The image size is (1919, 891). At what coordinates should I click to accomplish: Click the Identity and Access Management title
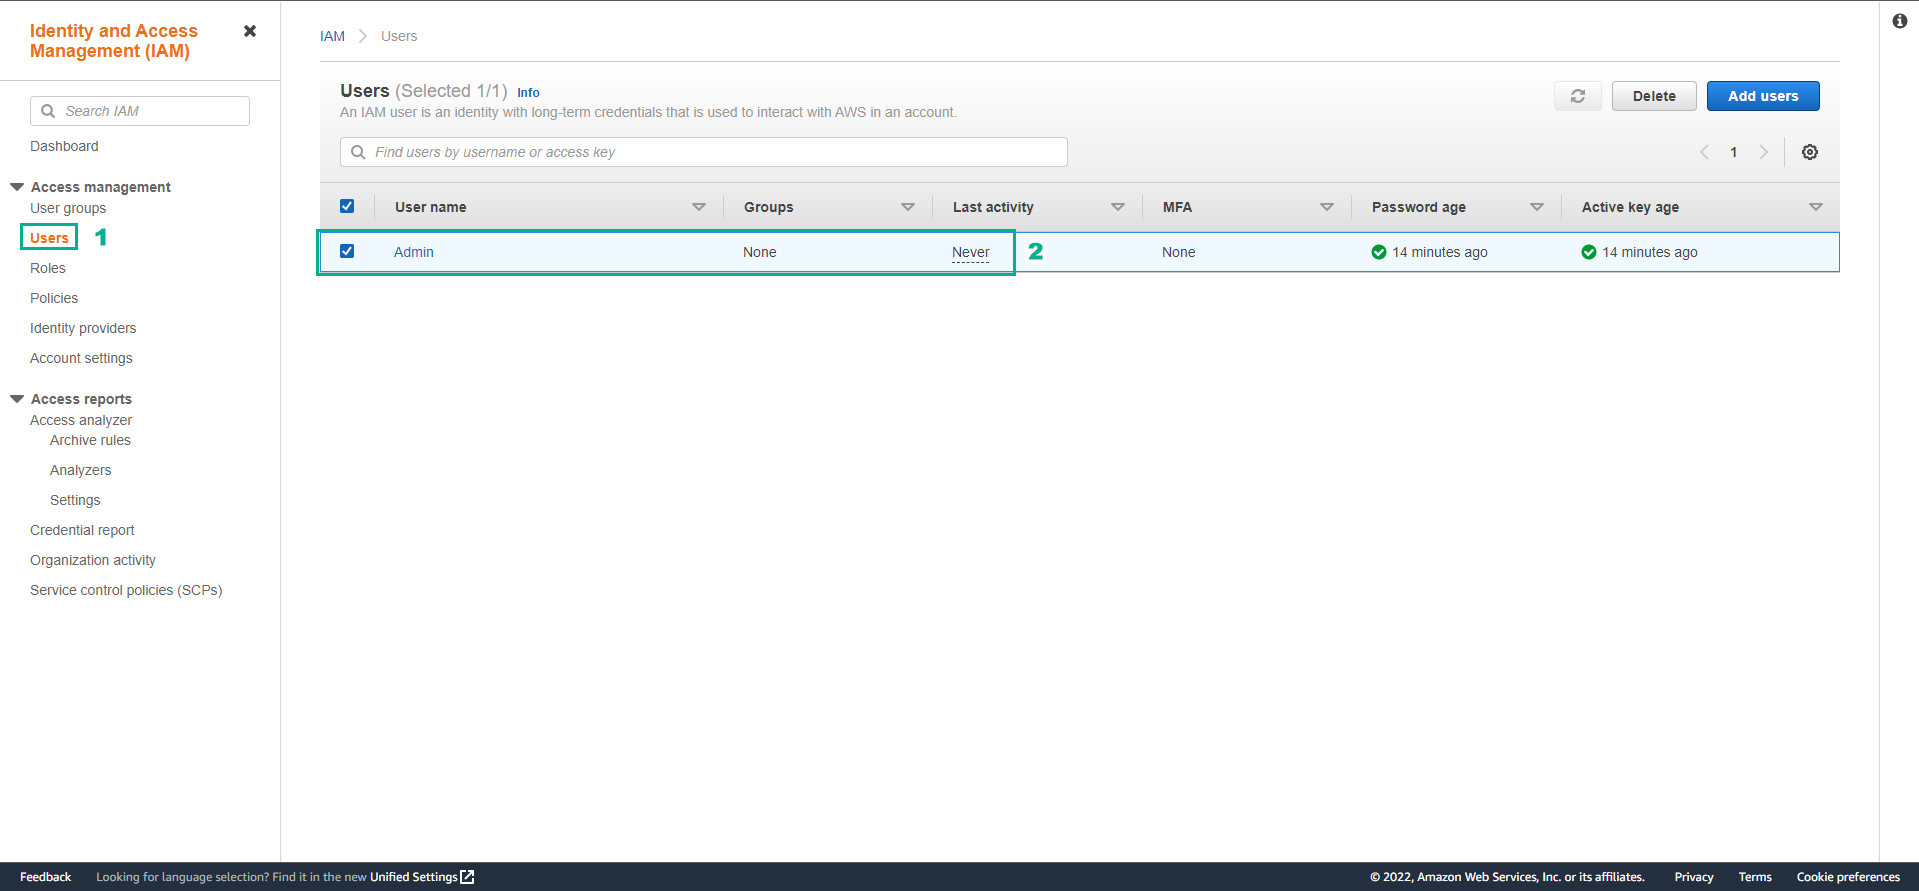point(114,41)
